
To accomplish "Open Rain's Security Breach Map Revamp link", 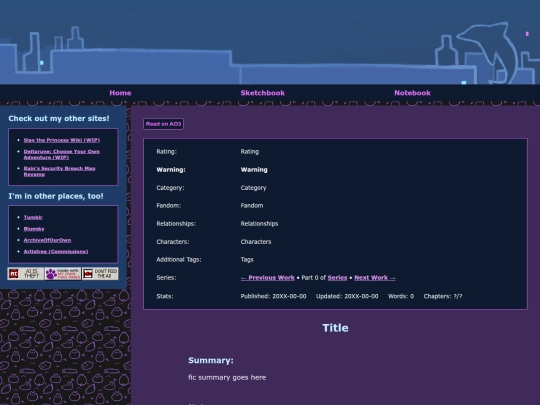I will (59, 171).
